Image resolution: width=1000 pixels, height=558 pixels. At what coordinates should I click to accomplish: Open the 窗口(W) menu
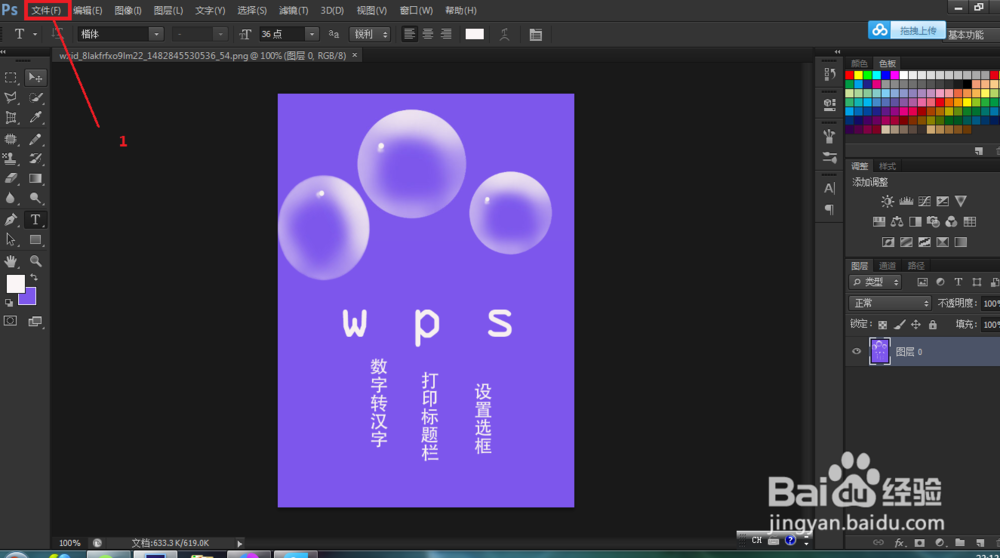[416, 10]
